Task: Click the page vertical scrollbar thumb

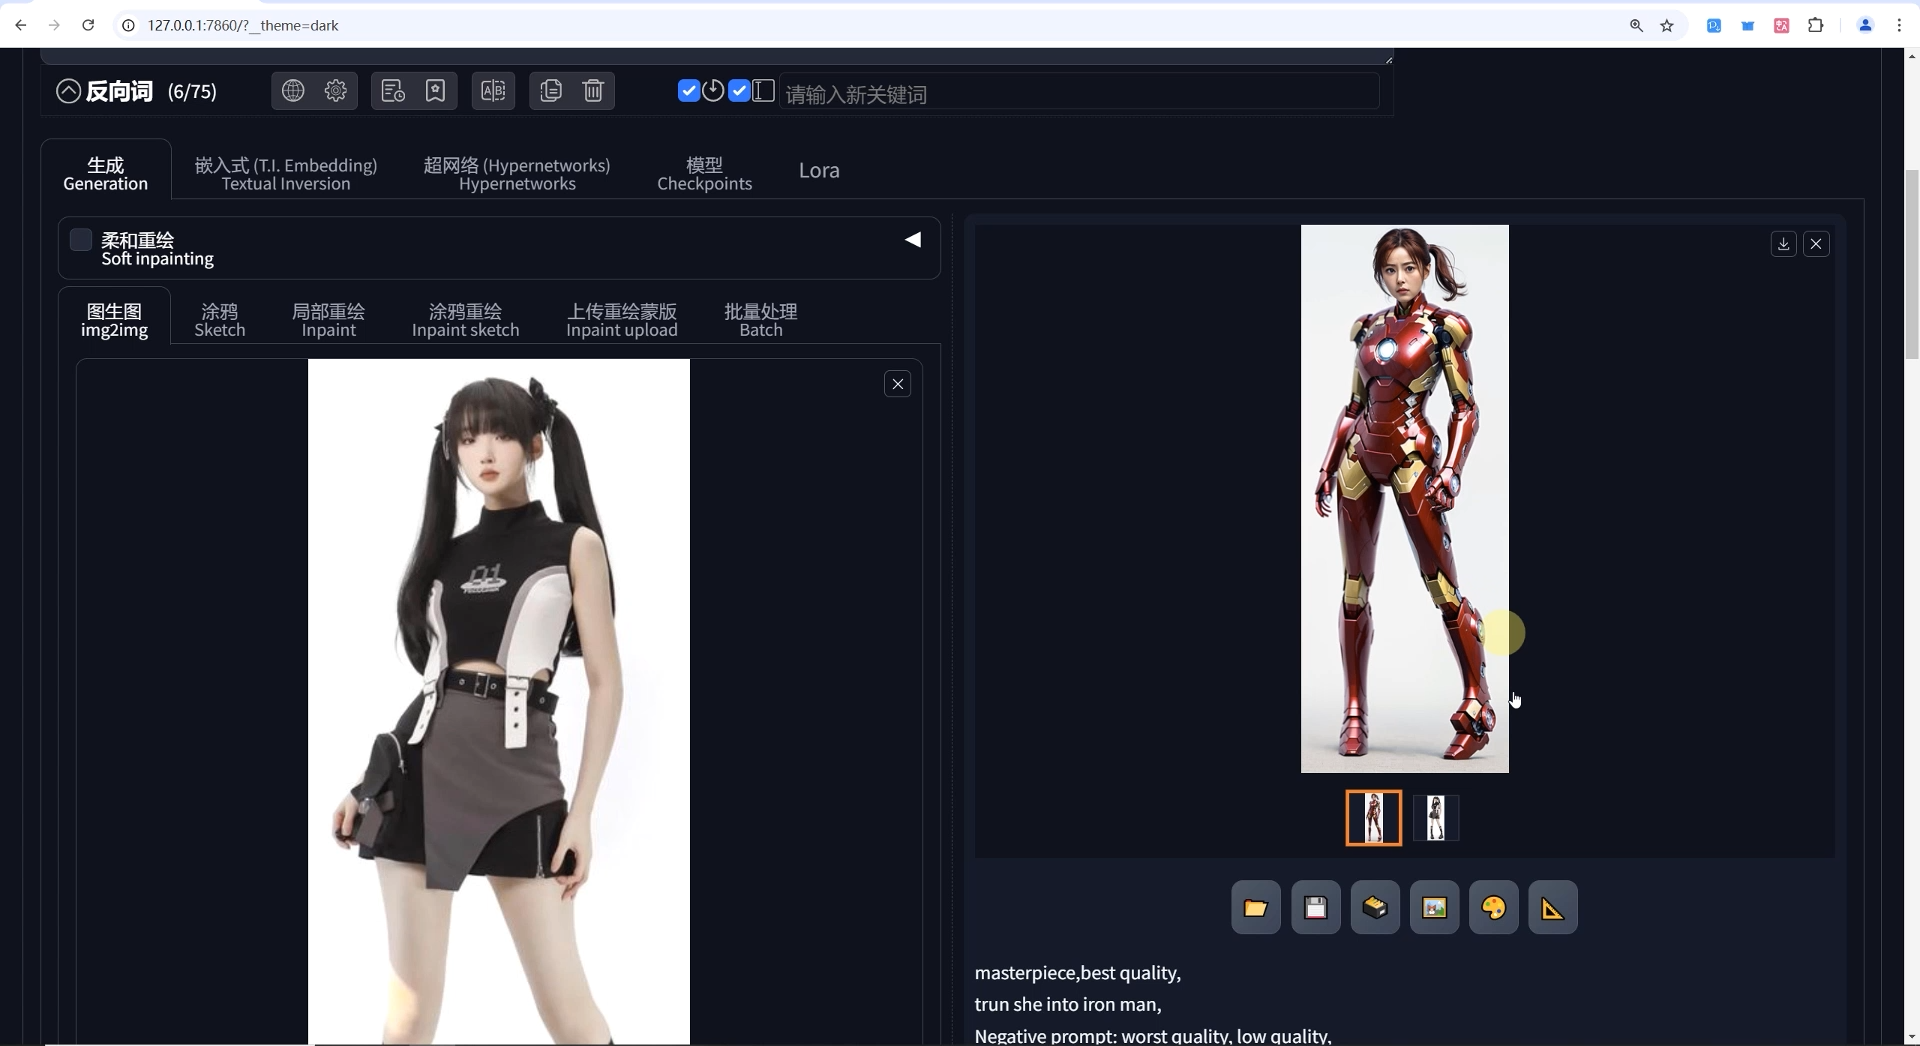Action: (x=1912, y=264)
